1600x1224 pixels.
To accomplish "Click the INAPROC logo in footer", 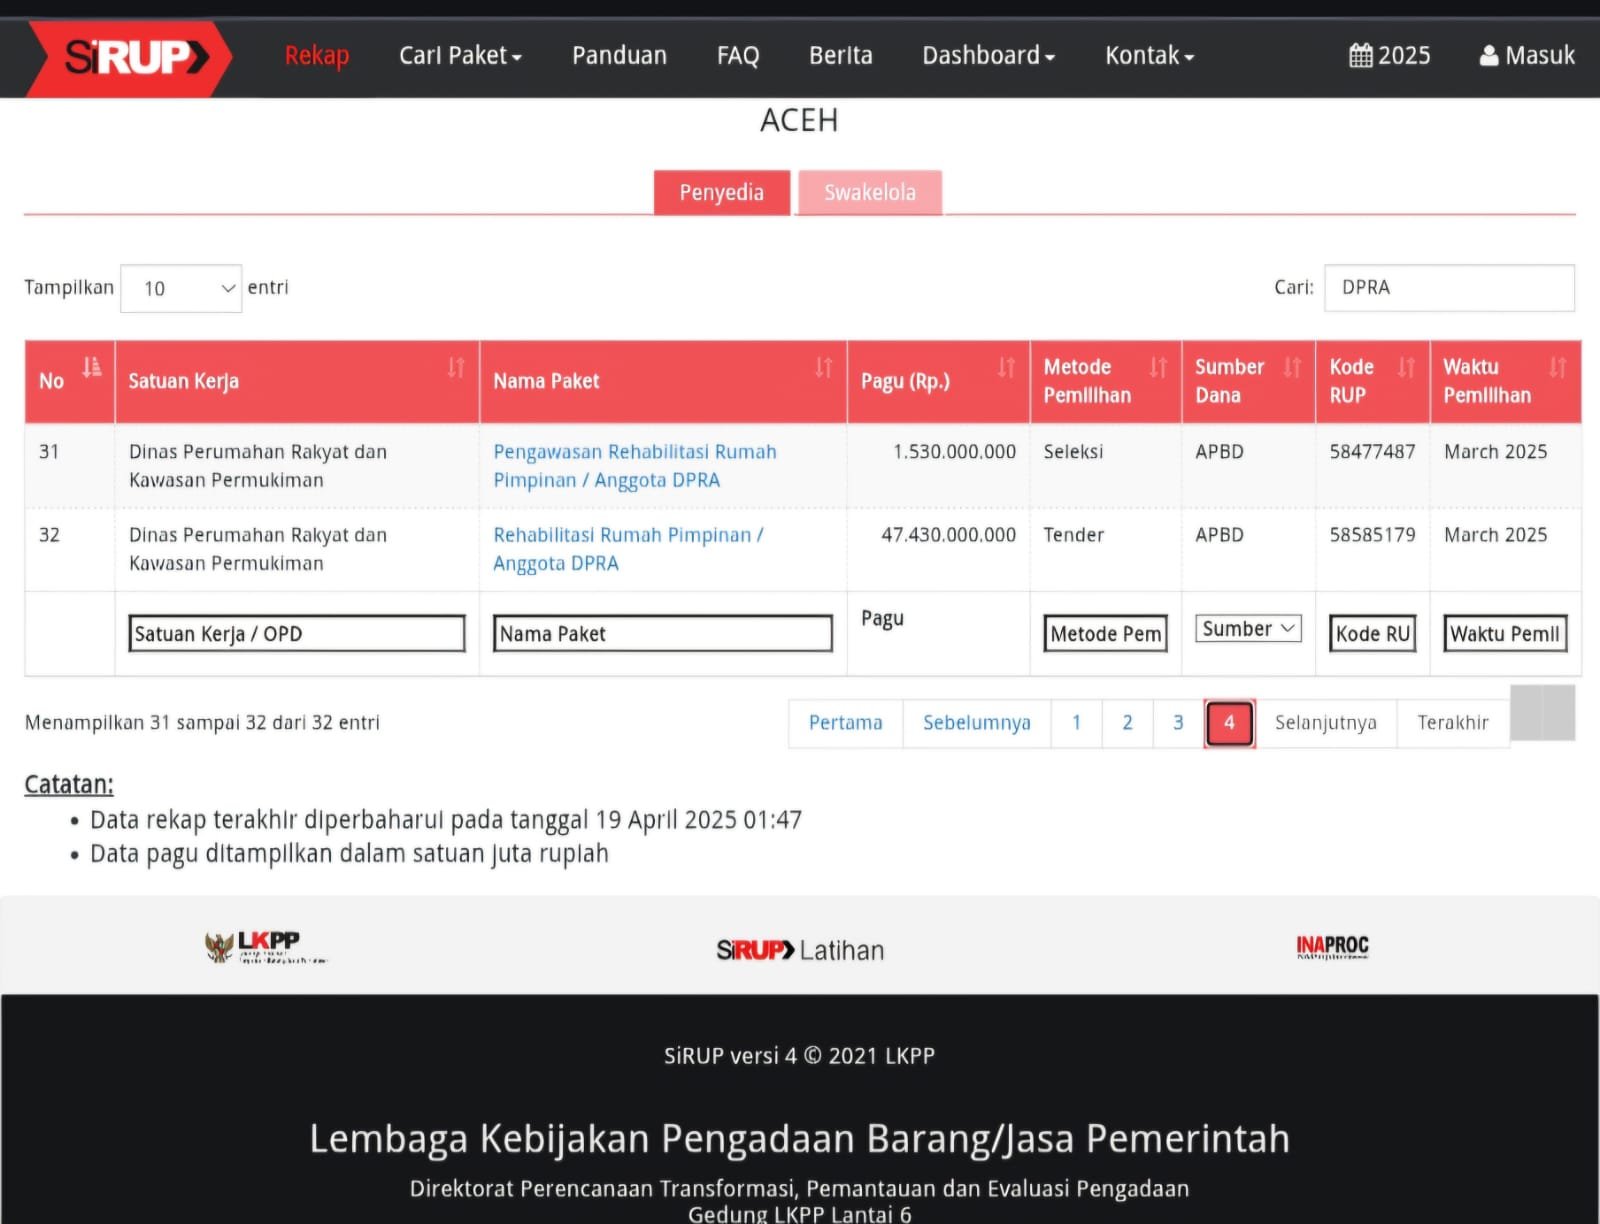I will pos(1332,946).
